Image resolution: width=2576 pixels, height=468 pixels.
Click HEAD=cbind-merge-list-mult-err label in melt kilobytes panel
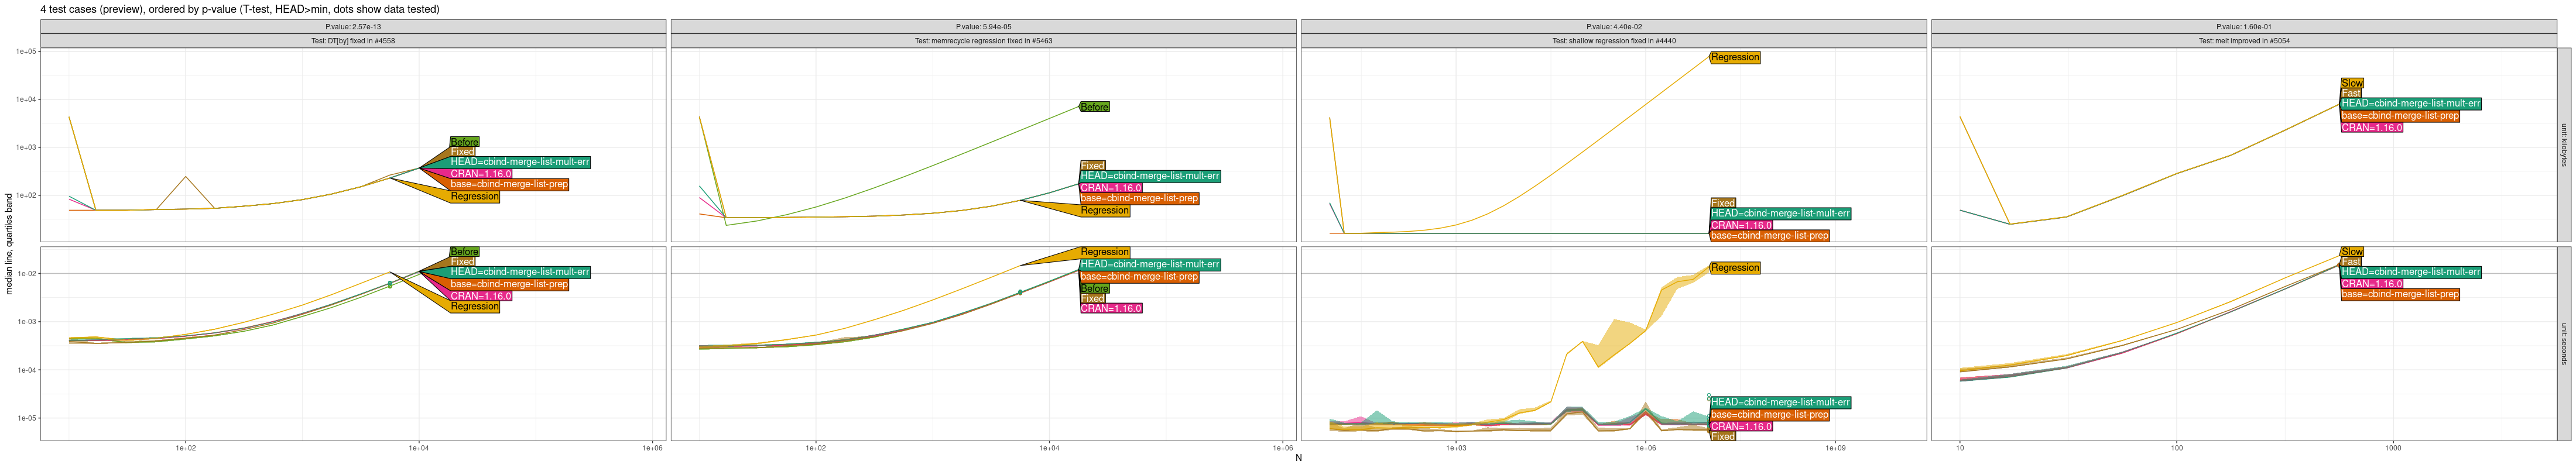[2410, 103]
